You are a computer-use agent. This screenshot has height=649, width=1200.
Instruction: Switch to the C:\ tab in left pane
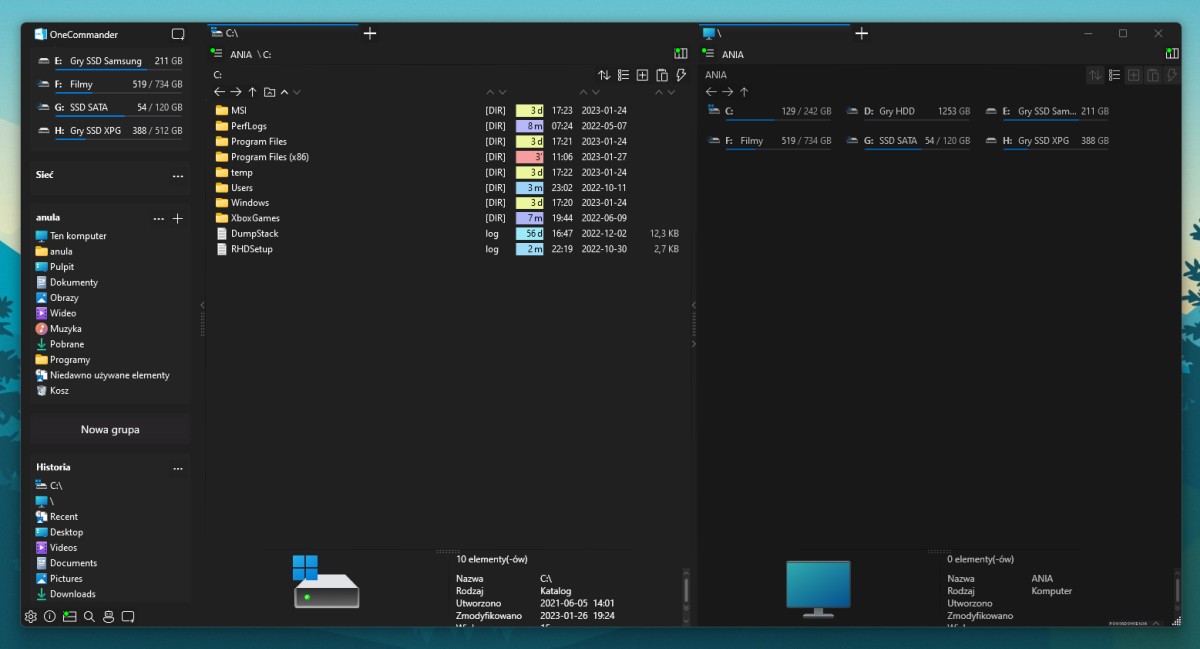(x=280, y=33)
